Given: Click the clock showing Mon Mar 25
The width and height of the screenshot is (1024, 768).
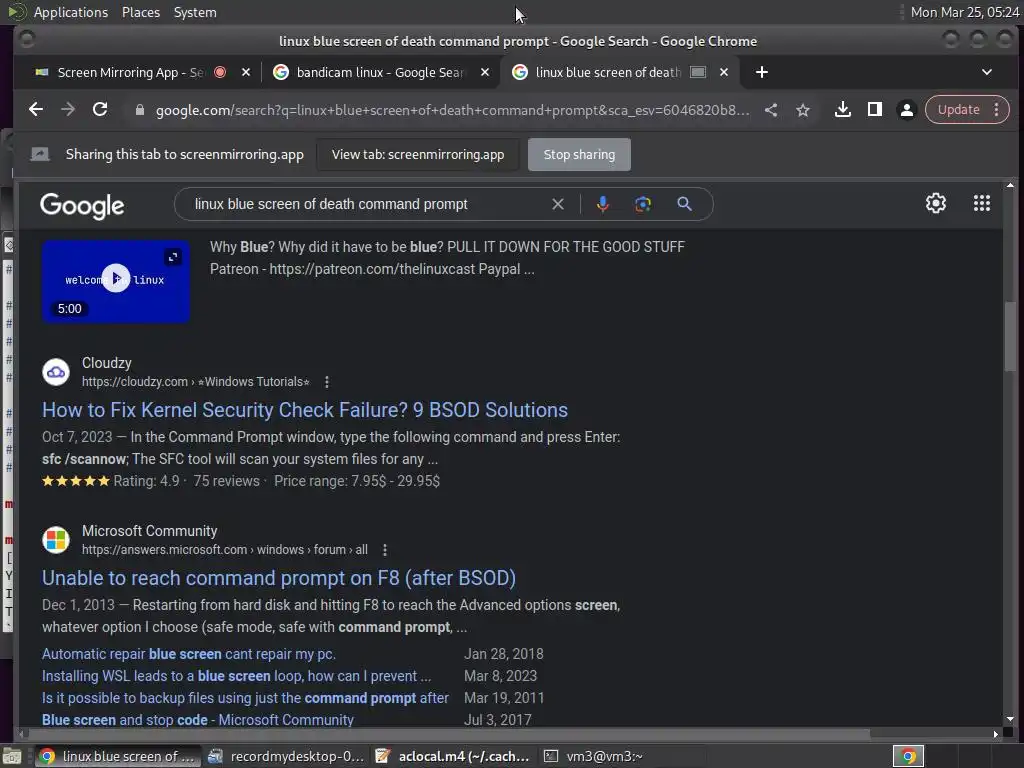Looking at the screenshot, I should [965, 12].
